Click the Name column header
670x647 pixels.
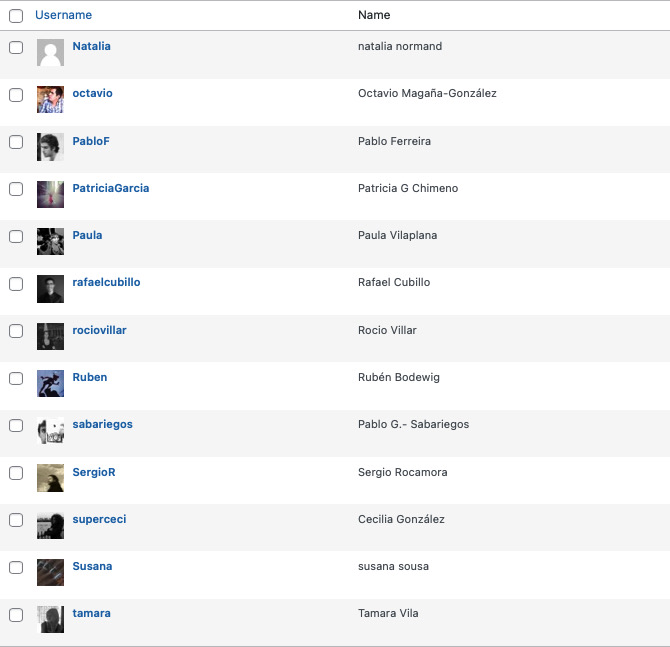pos(374,15)
